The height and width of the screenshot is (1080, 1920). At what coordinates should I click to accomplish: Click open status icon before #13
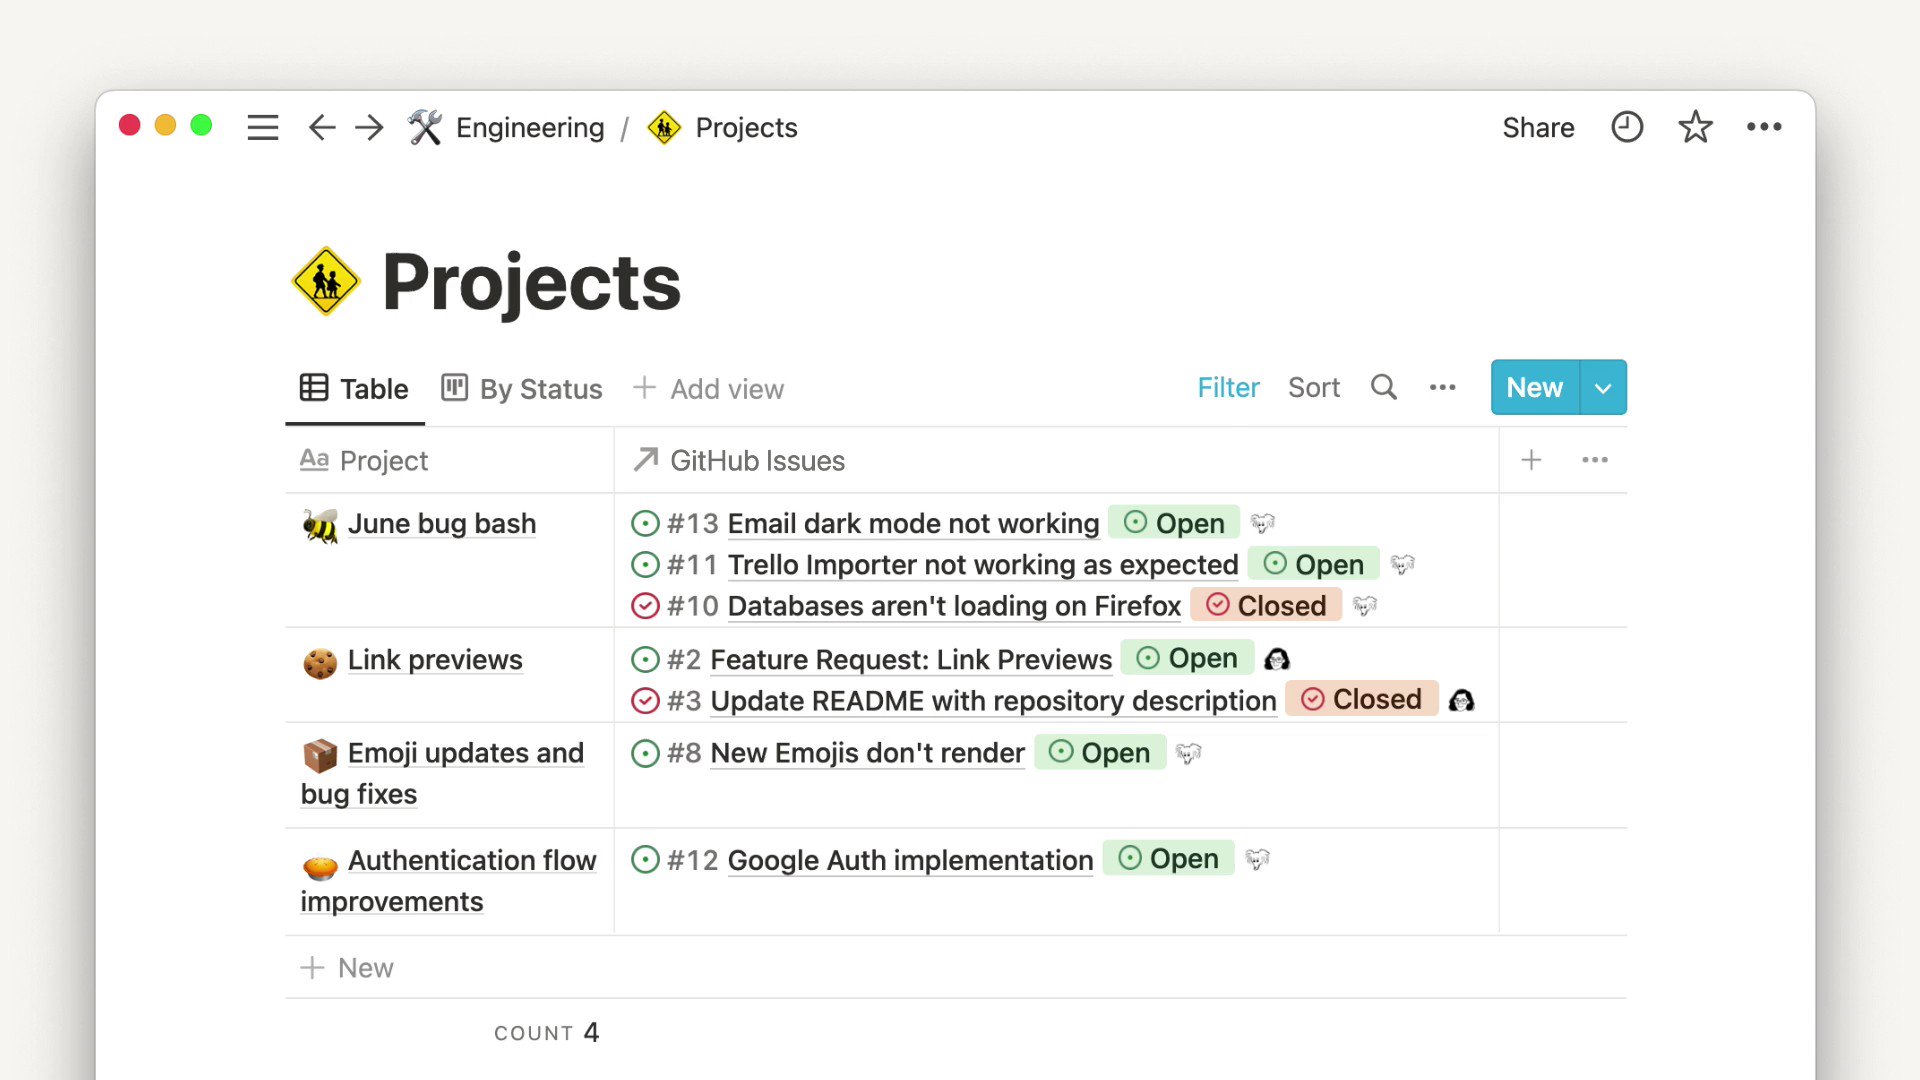coord(645,523)
